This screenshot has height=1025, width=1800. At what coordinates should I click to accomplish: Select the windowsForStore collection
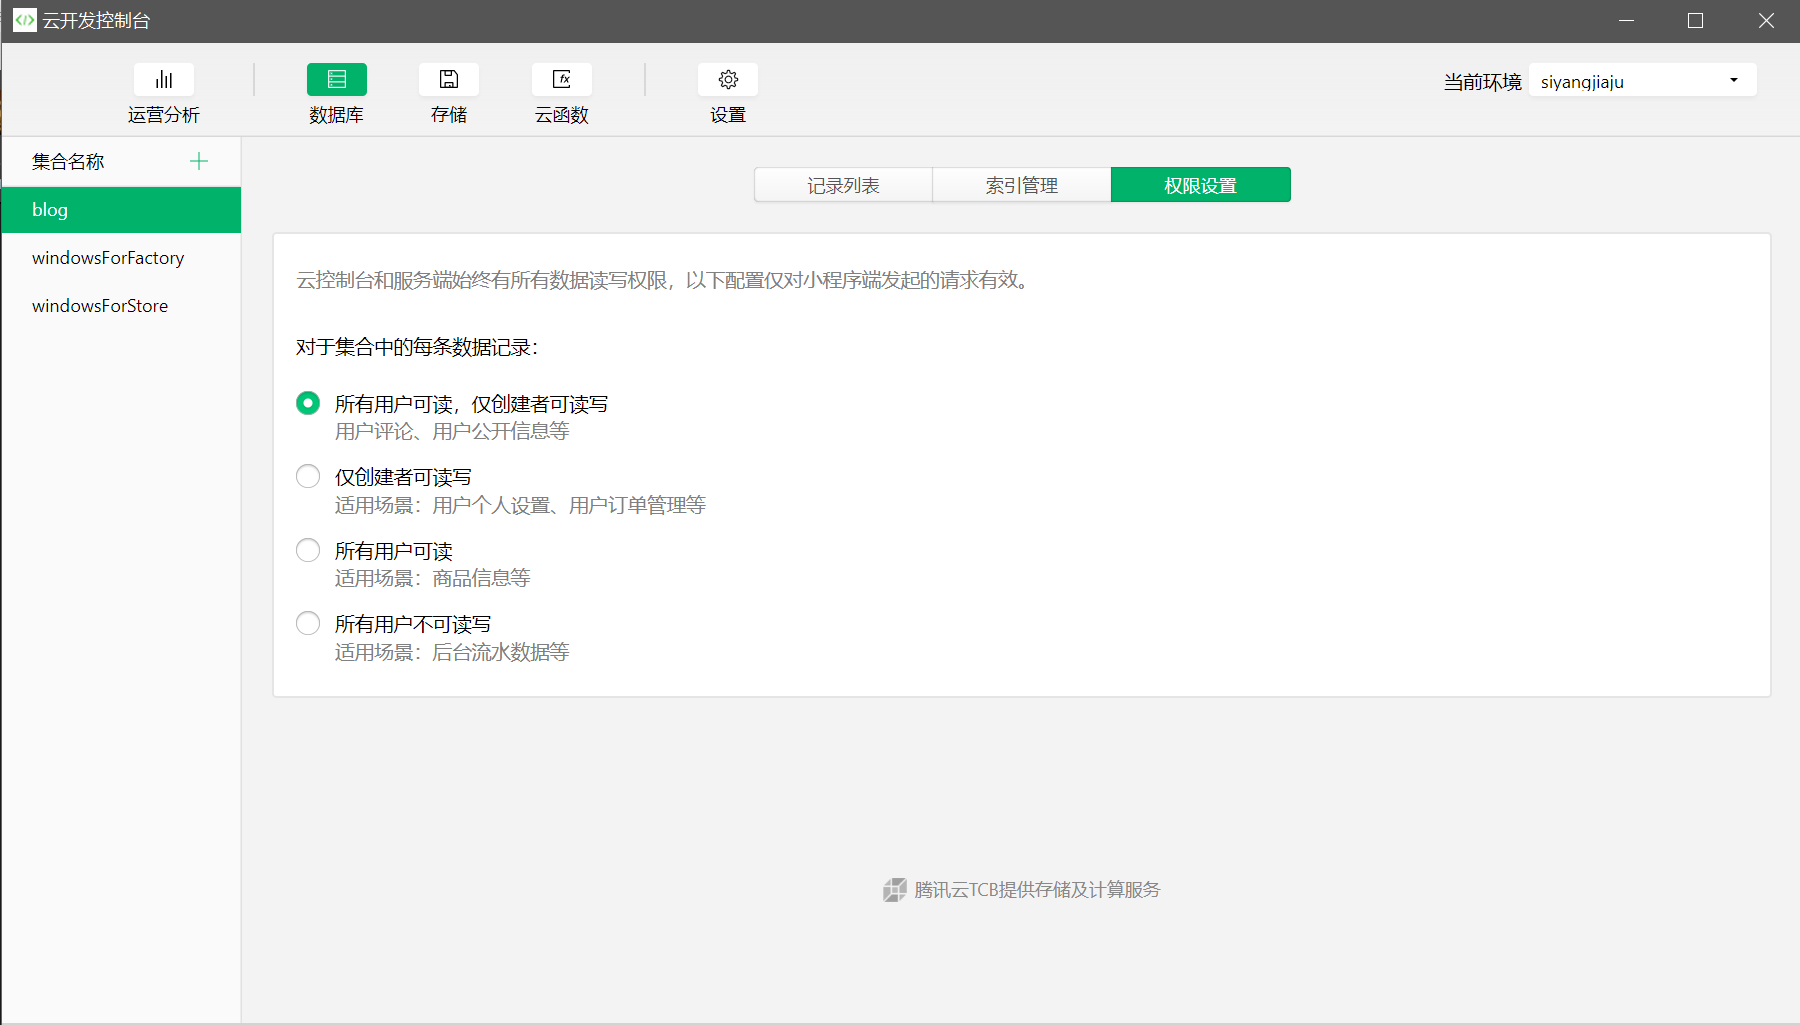pos(100,306)
